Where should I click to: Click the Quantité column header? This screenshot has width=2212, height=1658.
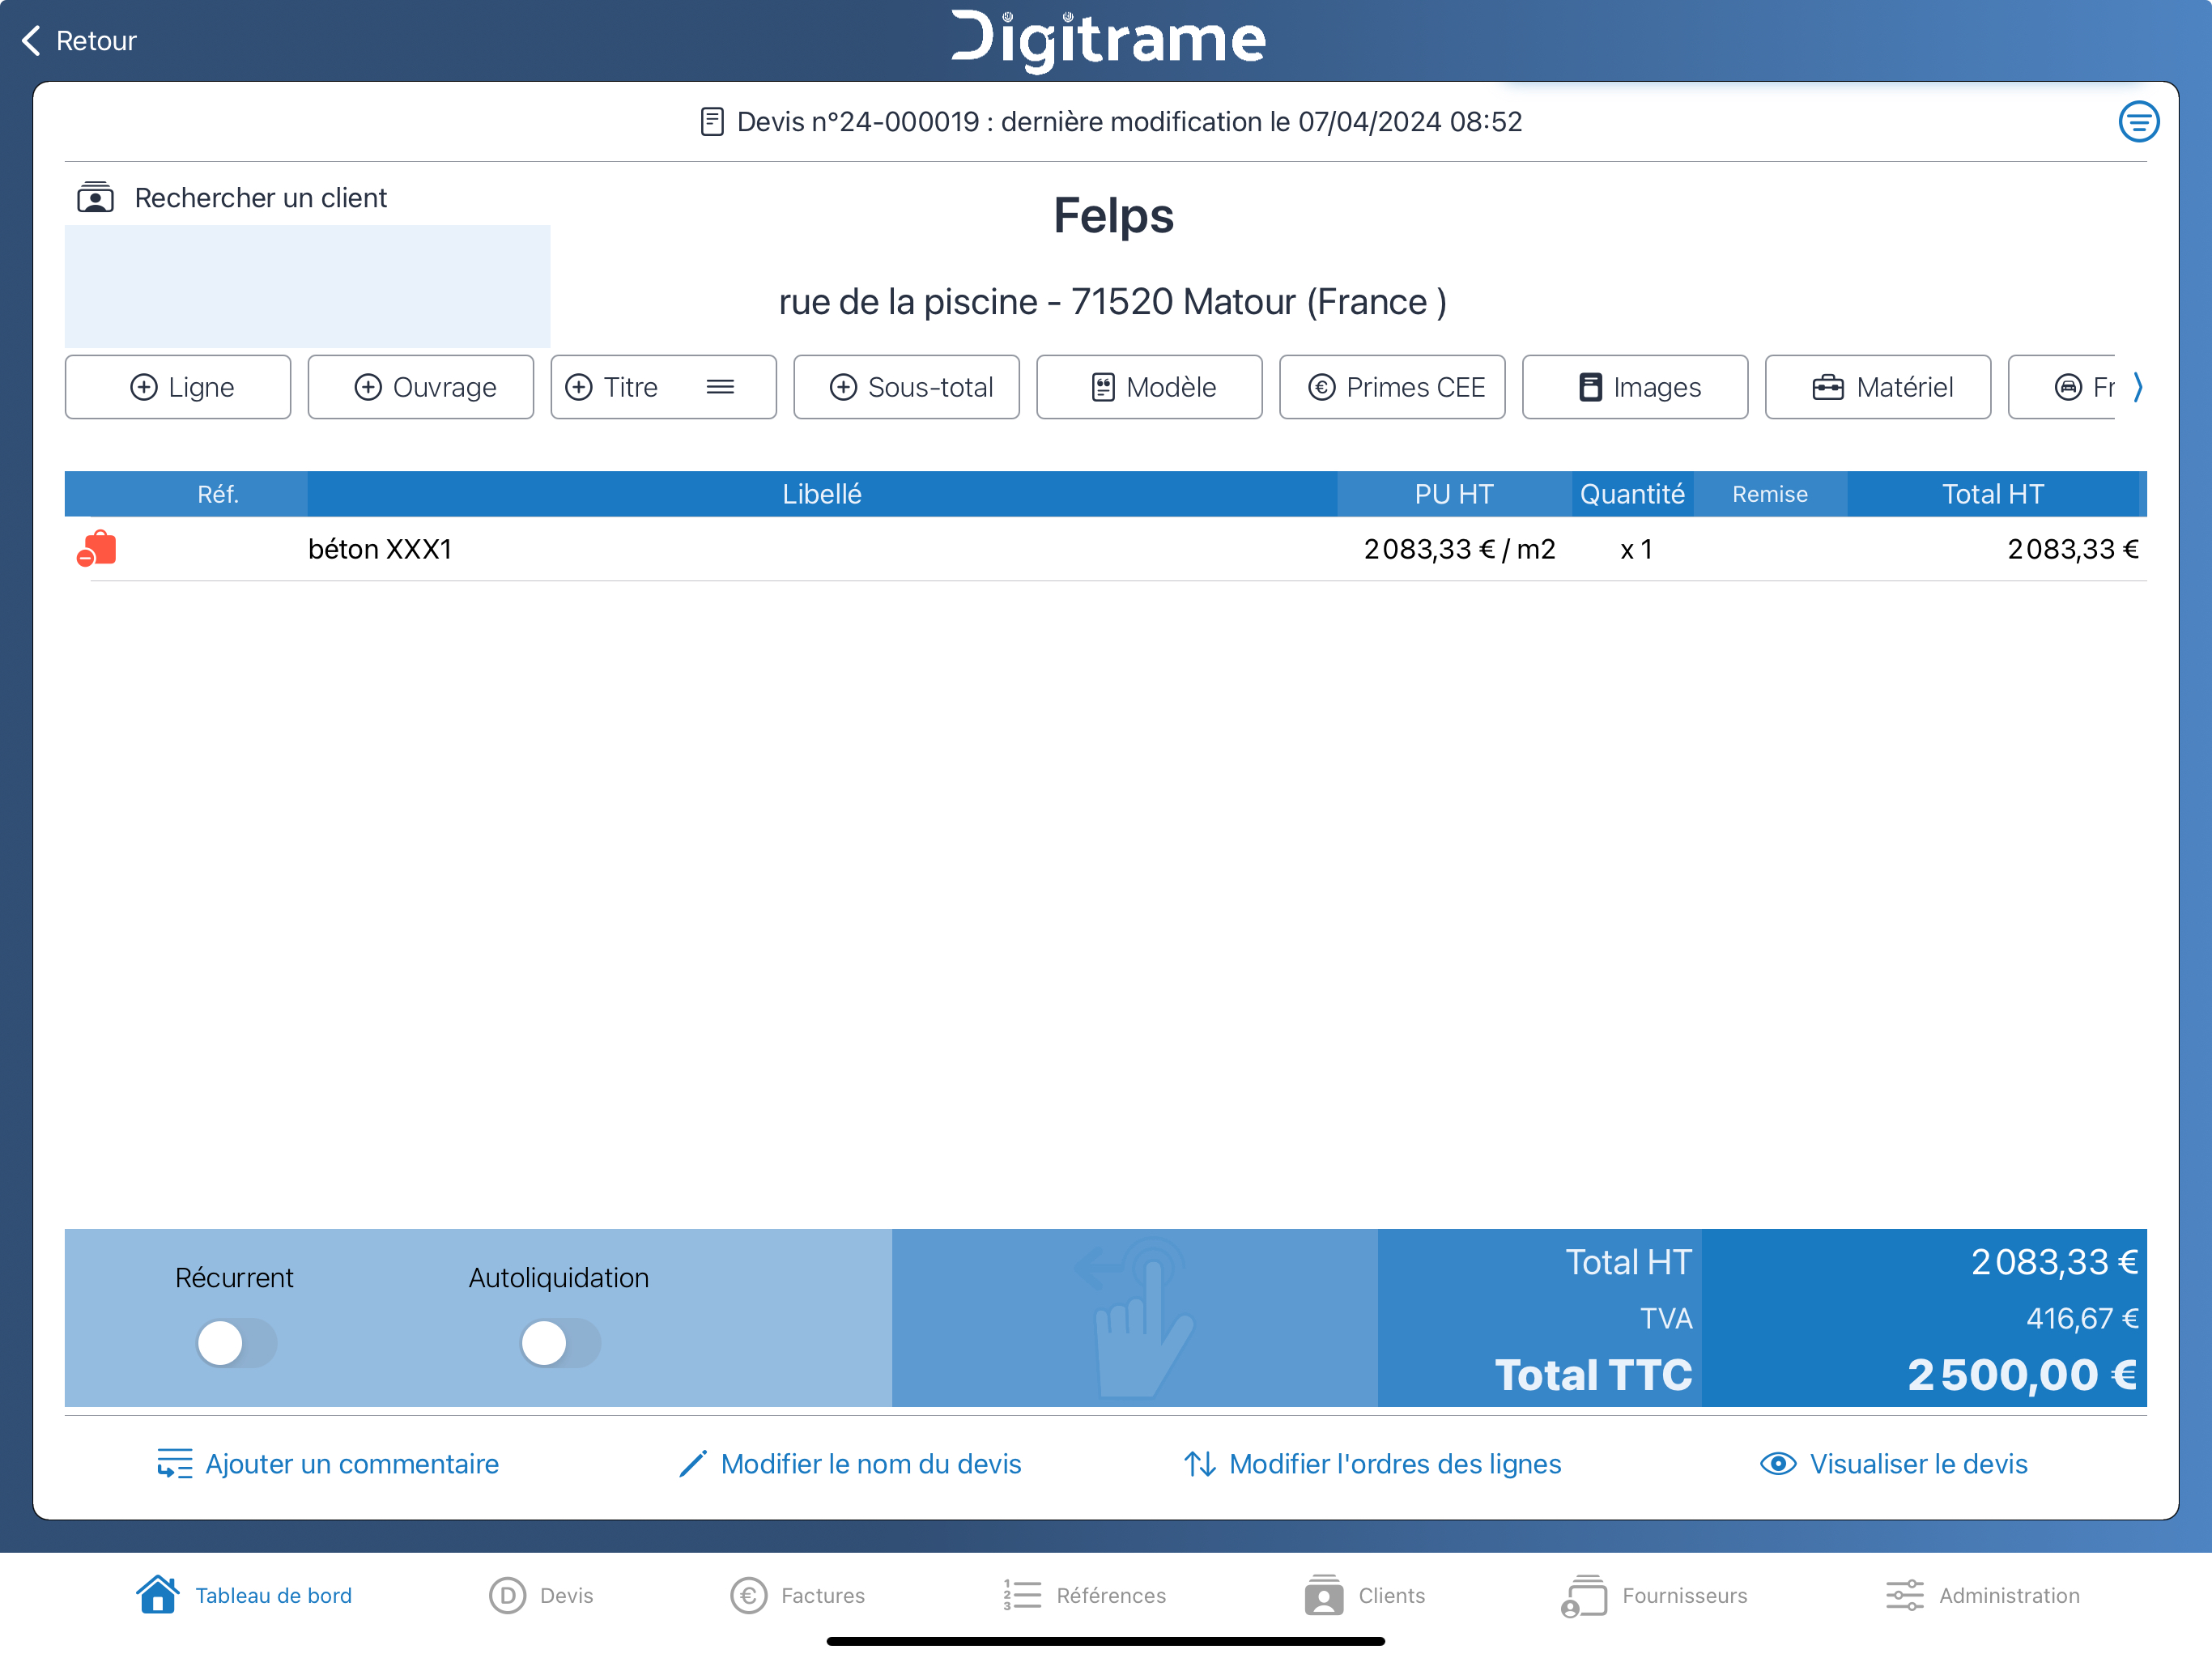coord(1632,494)
